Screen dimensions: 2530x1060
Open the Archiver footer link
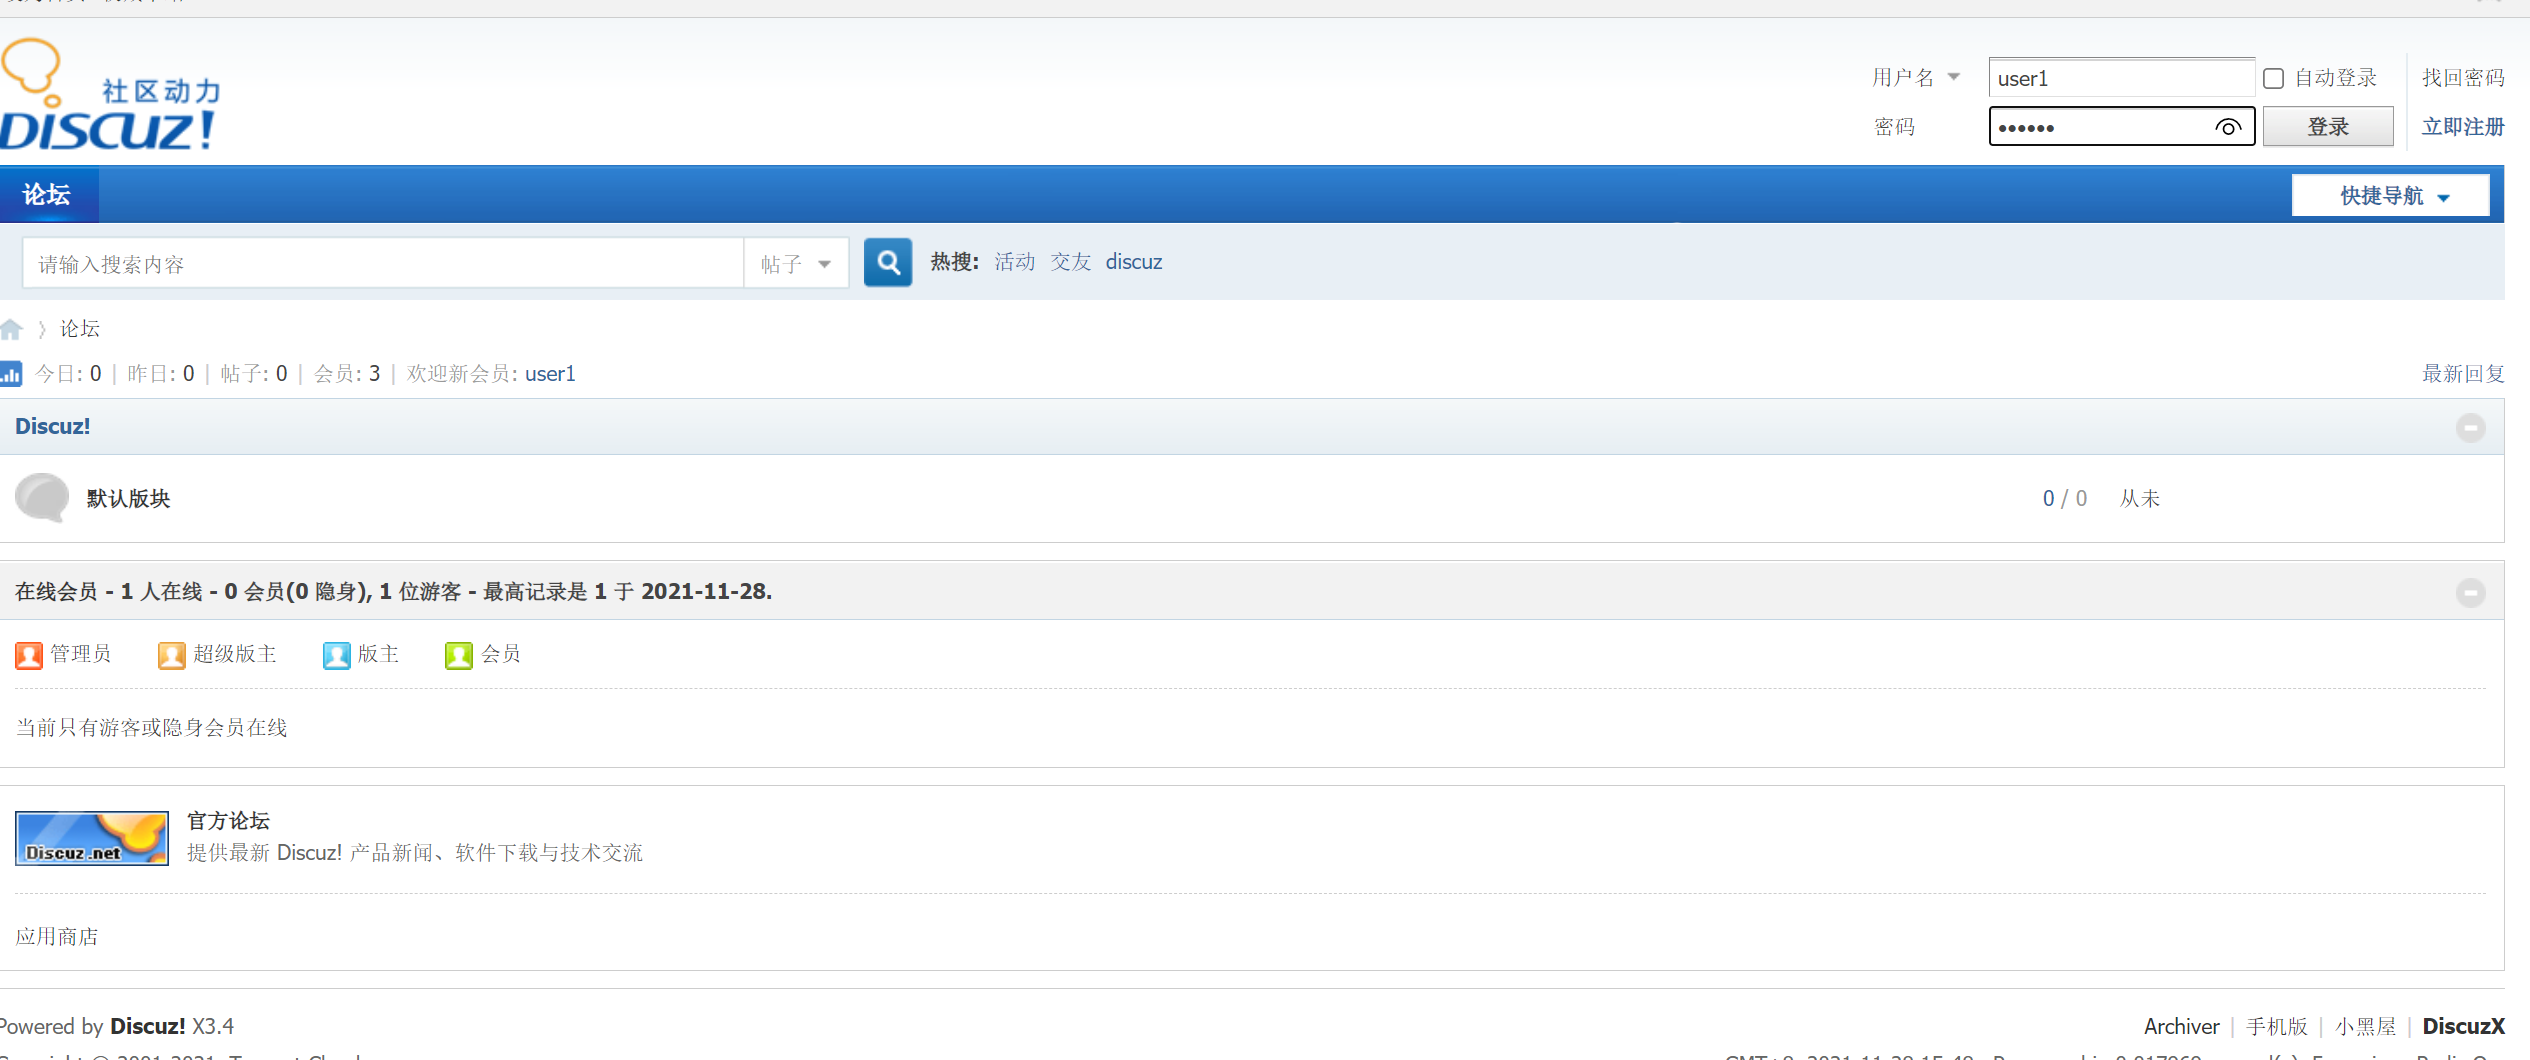2181,1027
